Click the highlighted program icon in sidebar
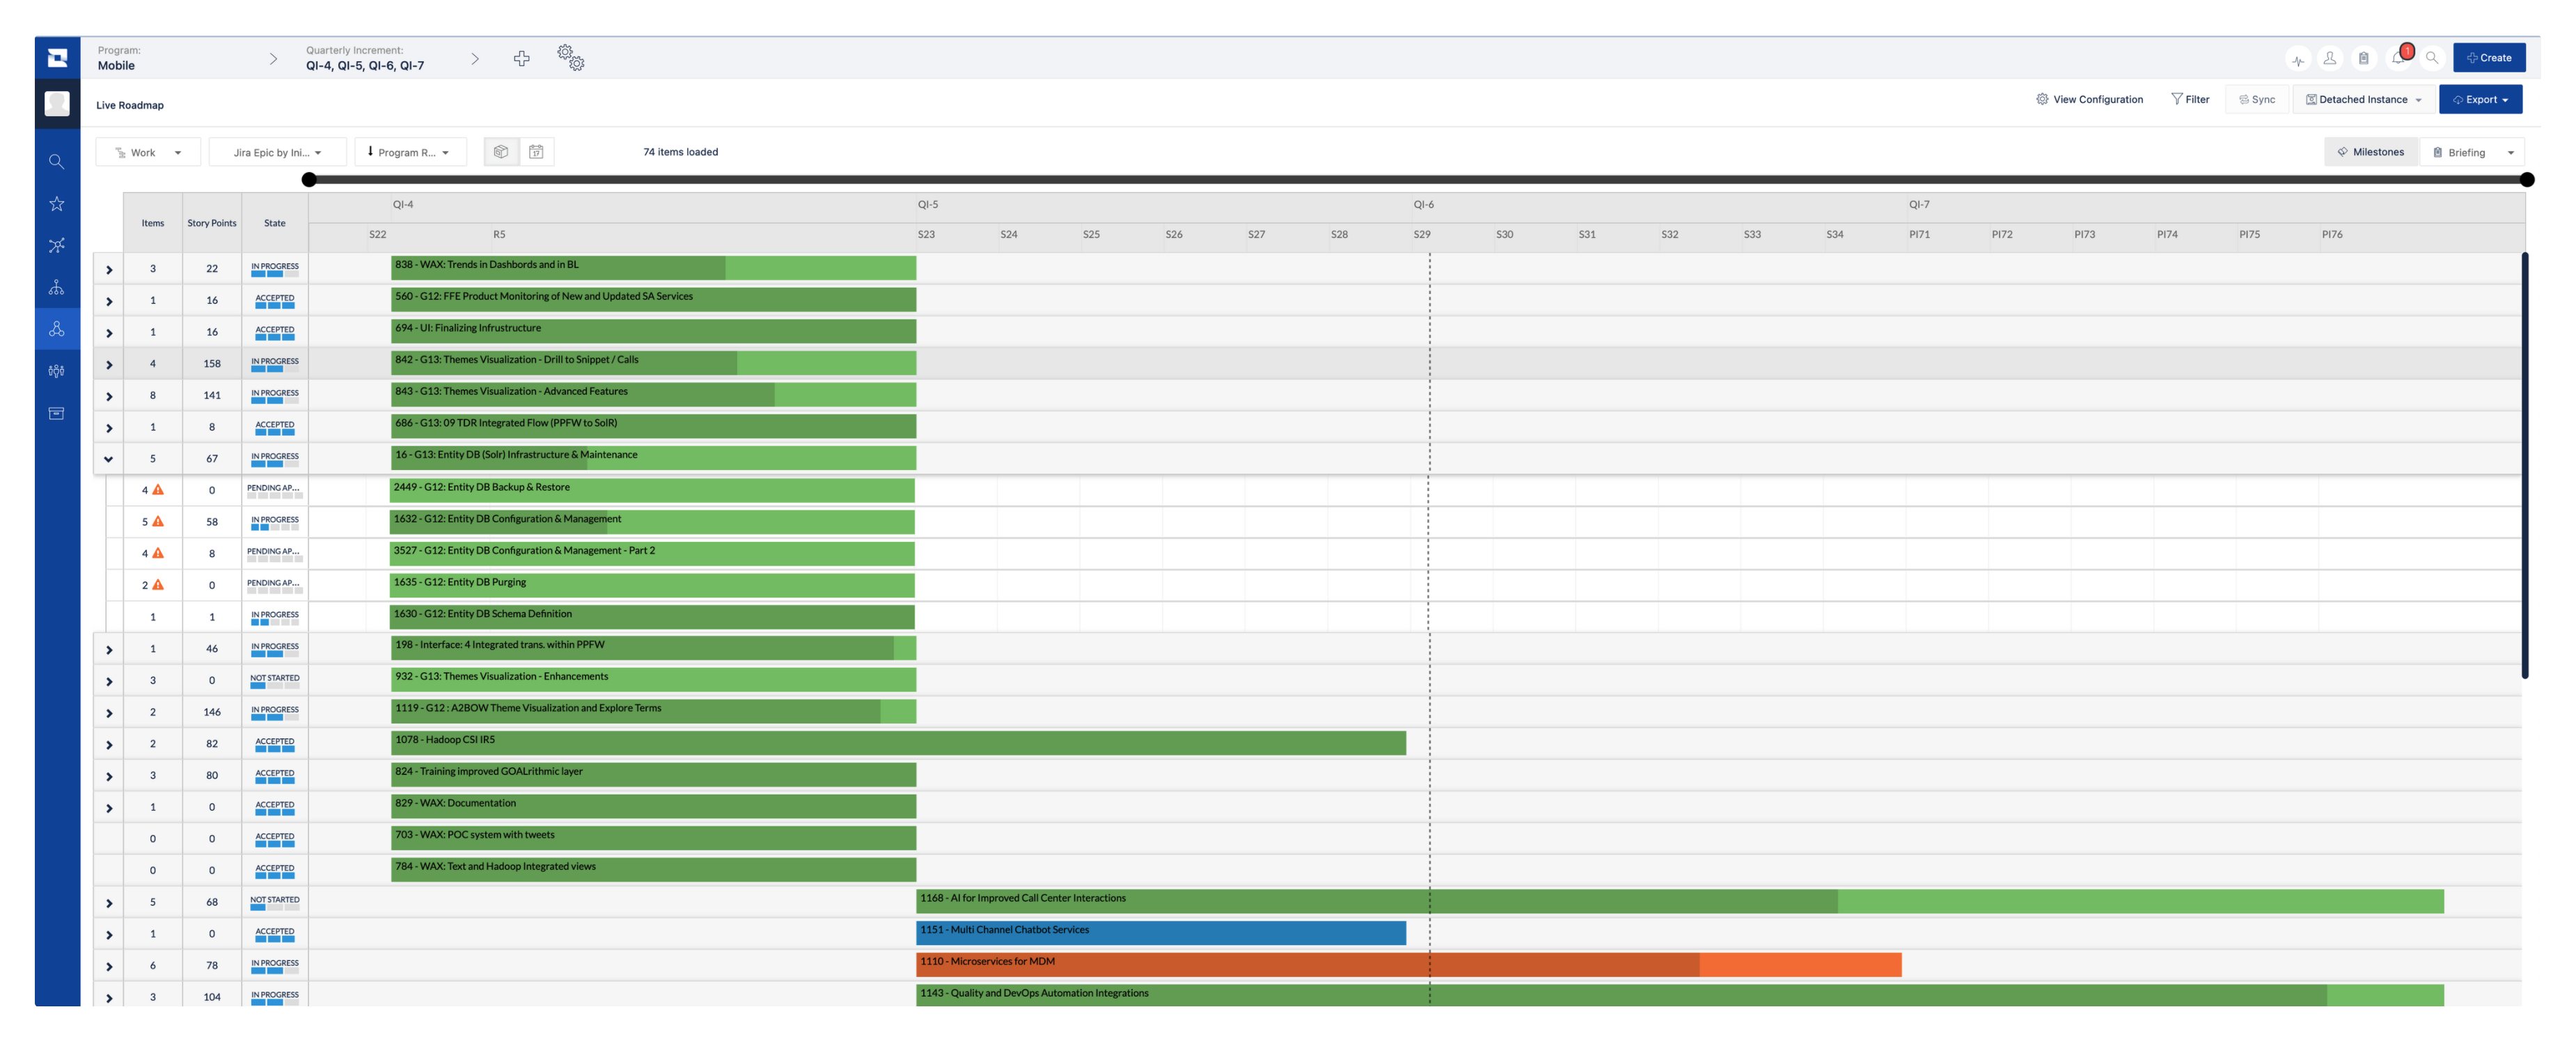 [x=57, y=329]
